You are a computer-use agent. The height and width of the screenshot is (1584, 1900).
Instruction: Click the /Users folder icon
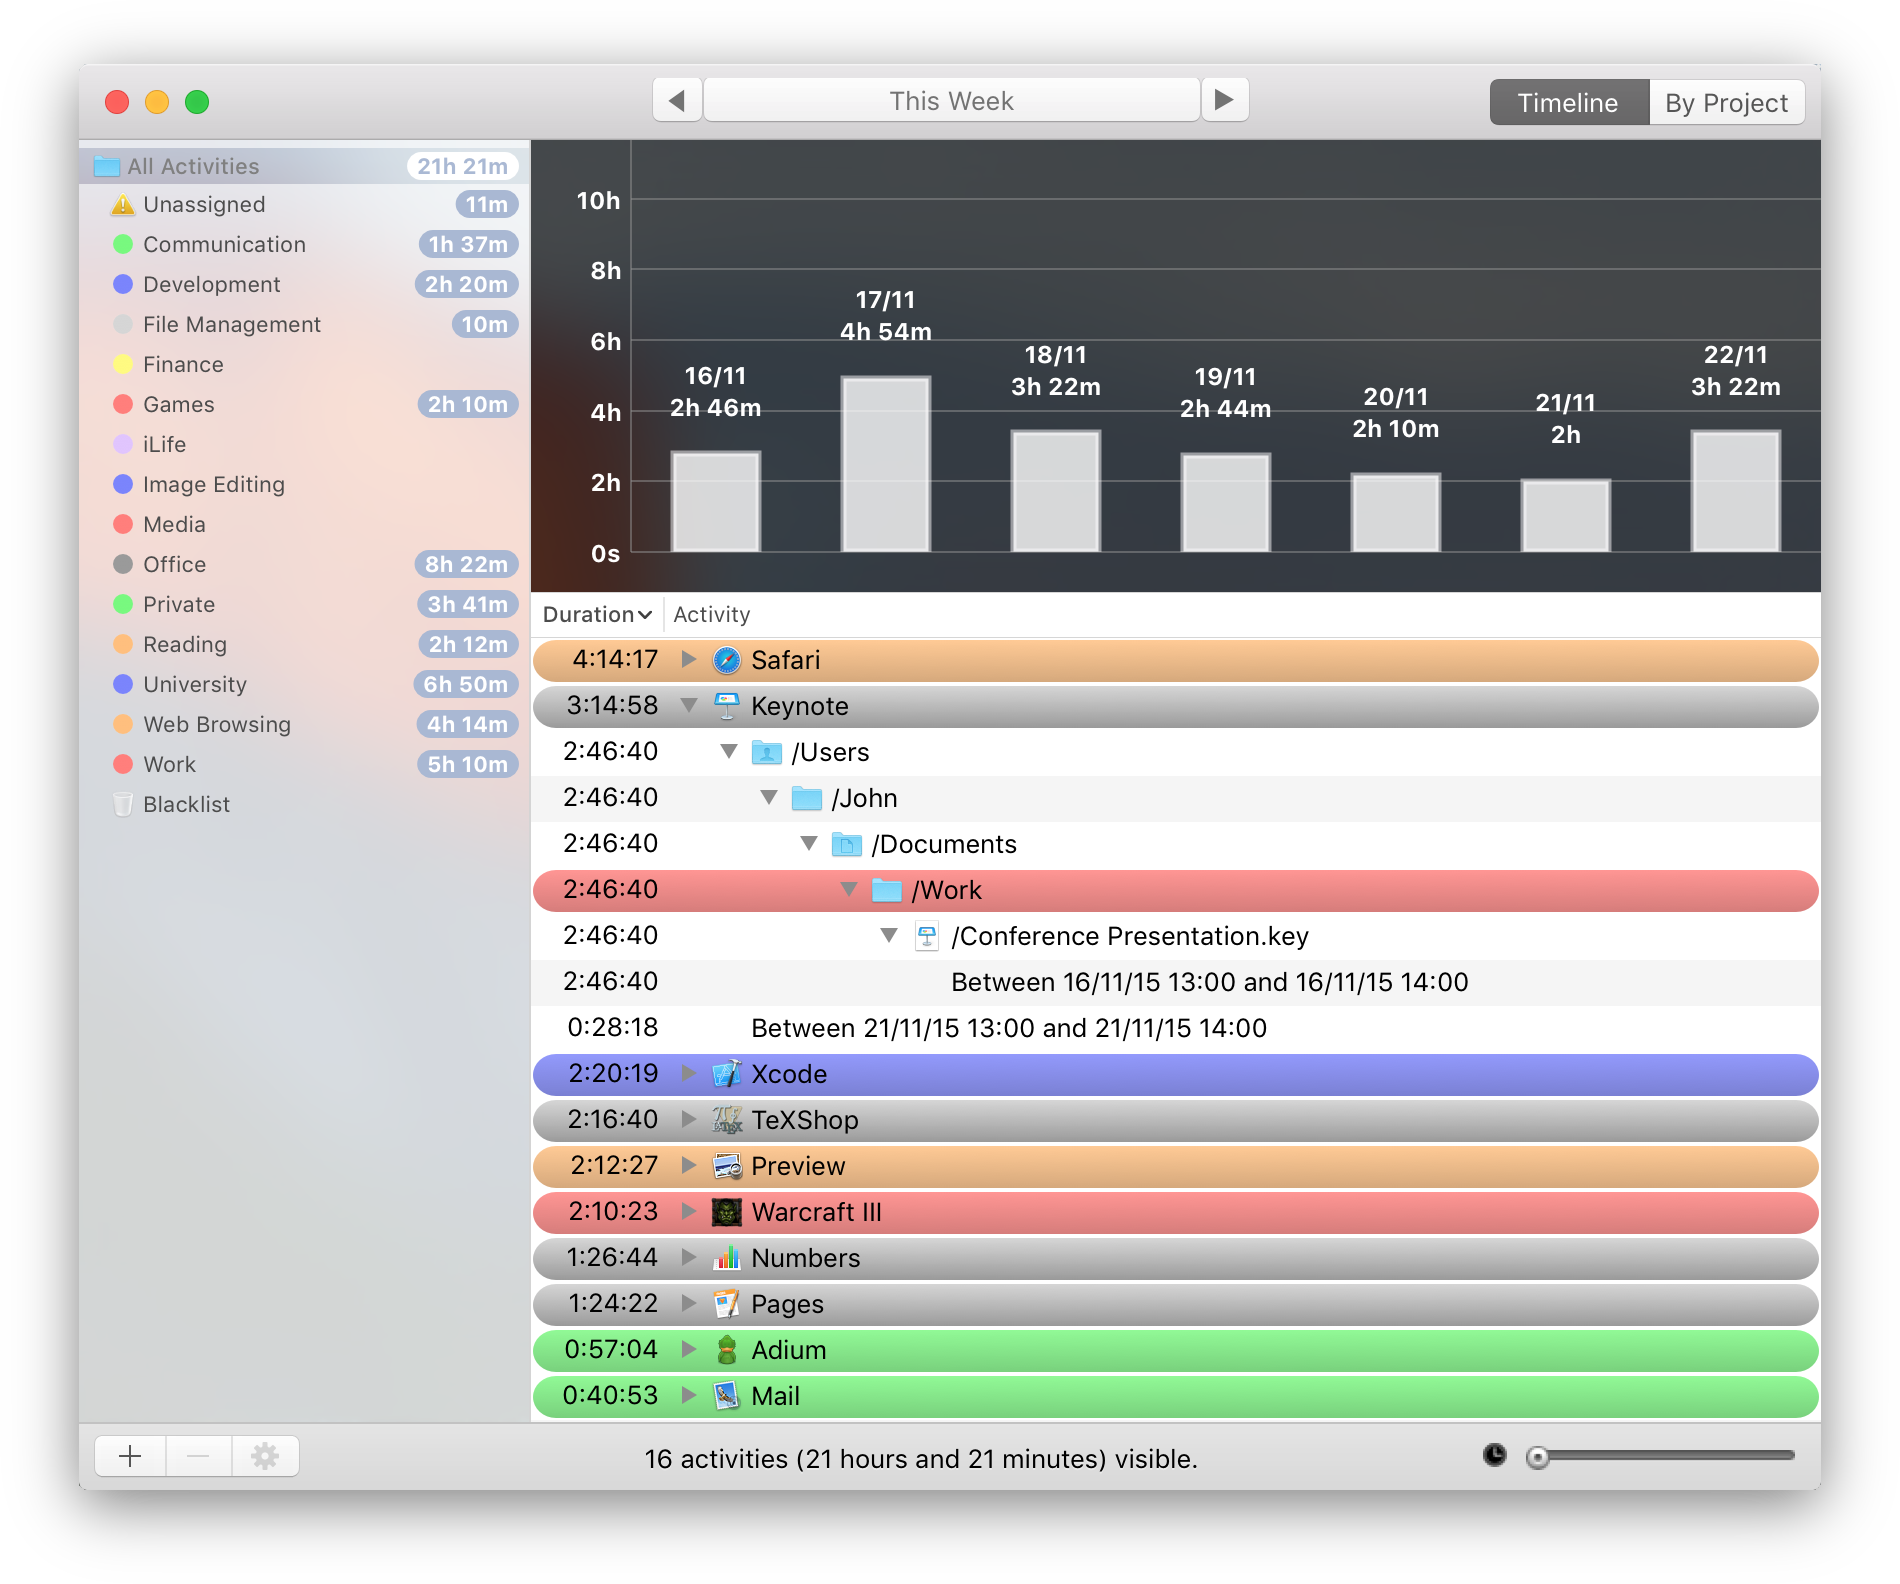(x=767, y=752)
